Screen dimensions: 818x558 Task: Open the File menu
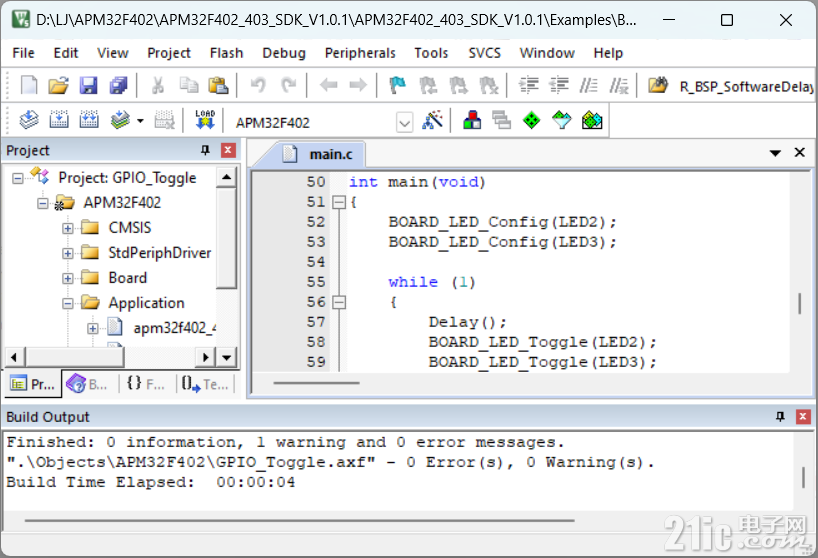23,53
